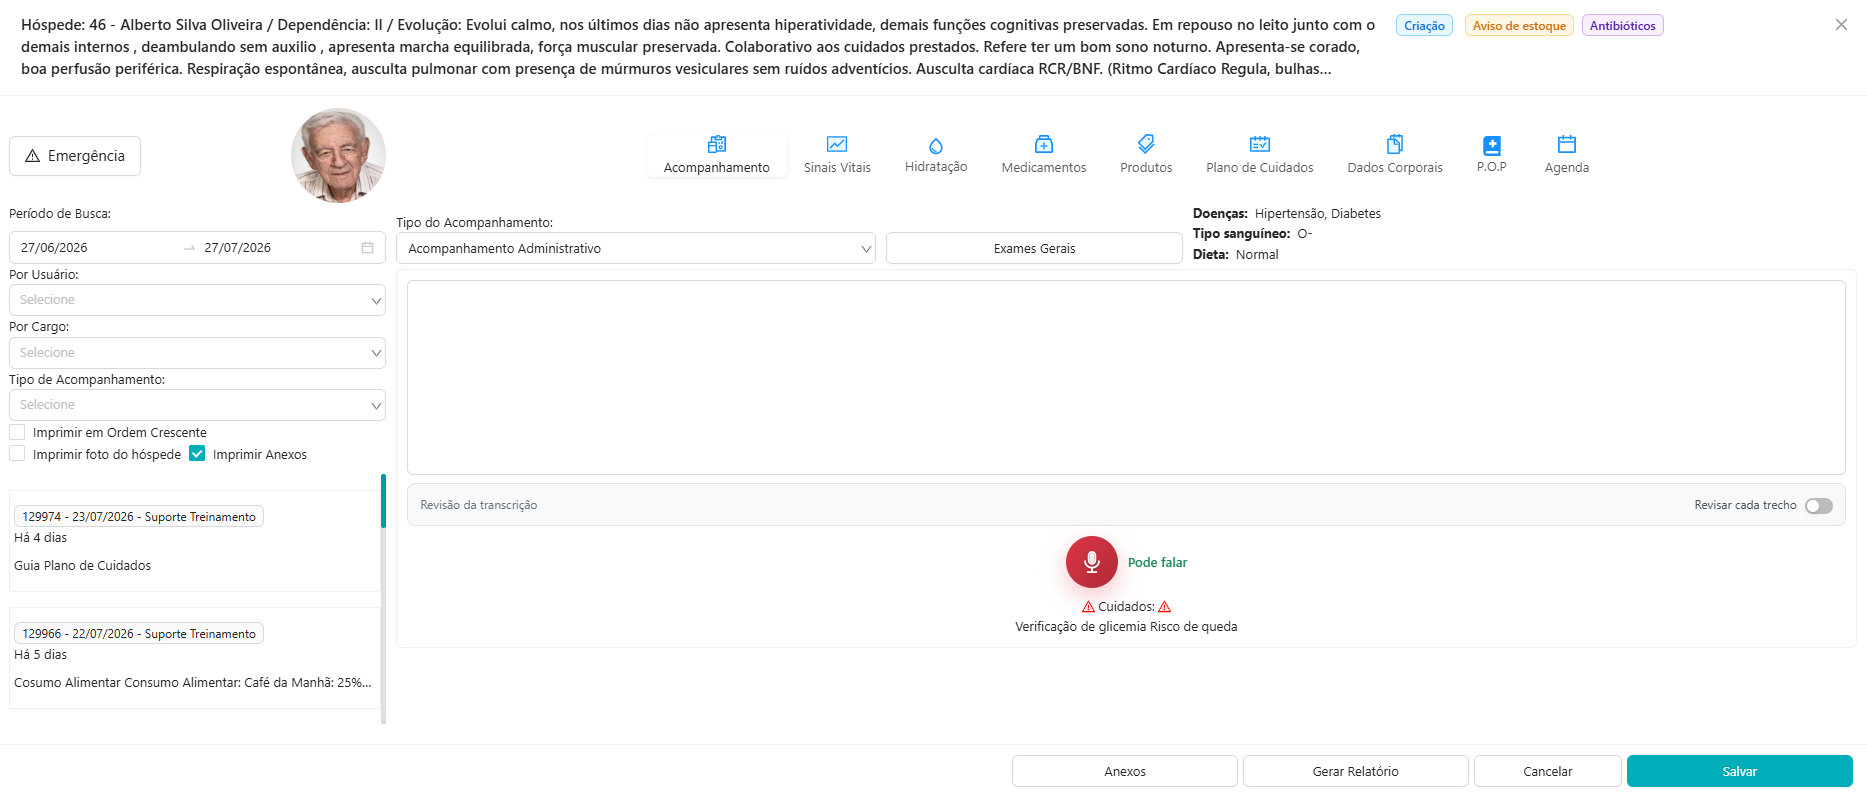Expand the Por Usuário dropdown
The image size is (1866, 792).
197,300
